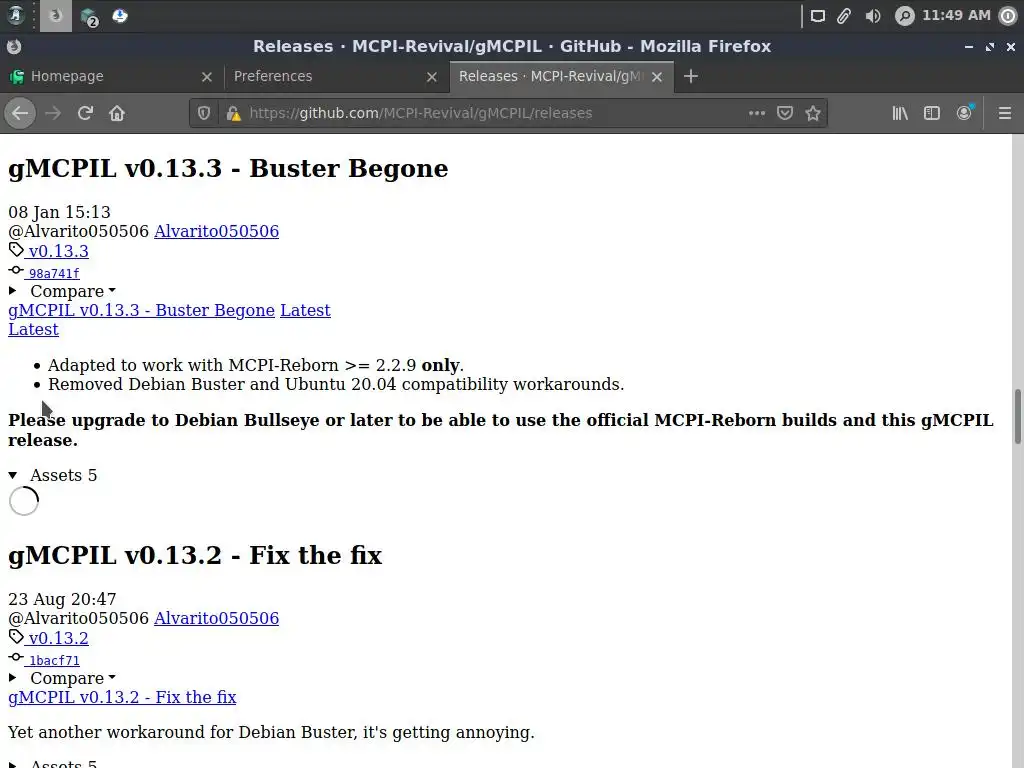Image resolution: width=1024 pixels, height=768 pixels.
Task: Click the power session icon
Action: point(1009,16)
